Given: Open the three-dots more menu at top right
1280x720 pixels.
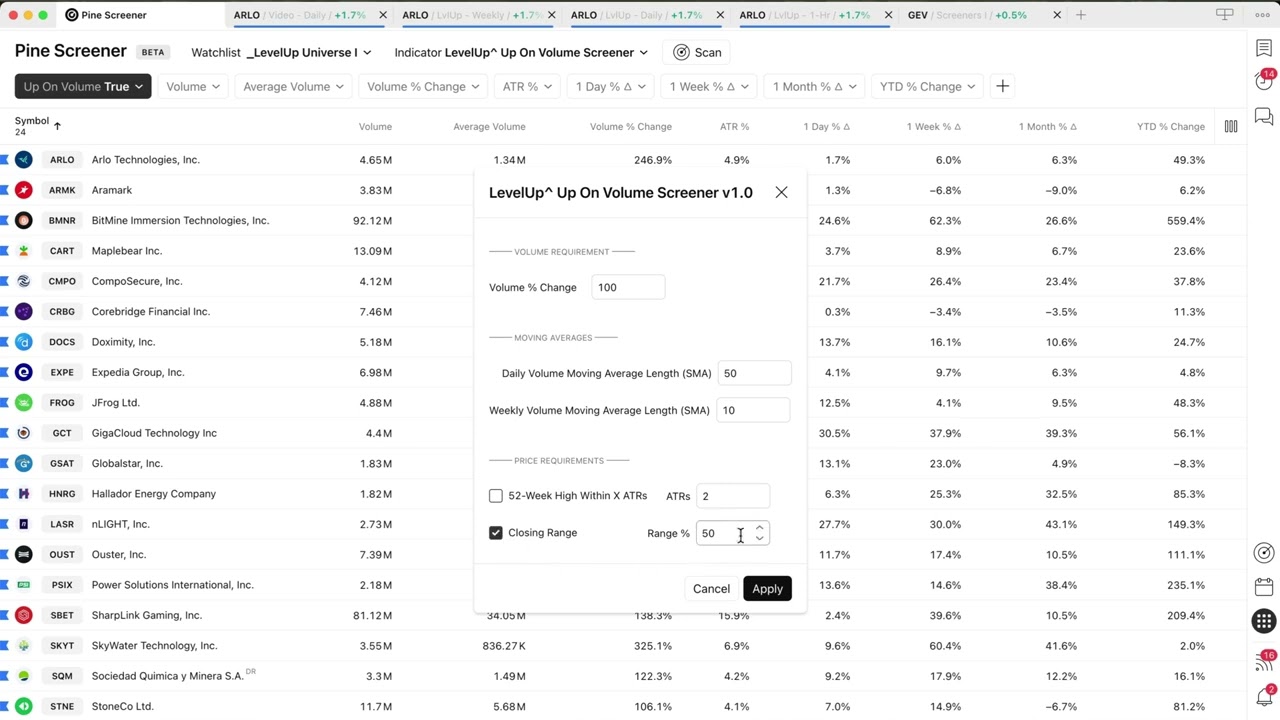Looking at the screenshot, I should tap(1262, 15).
